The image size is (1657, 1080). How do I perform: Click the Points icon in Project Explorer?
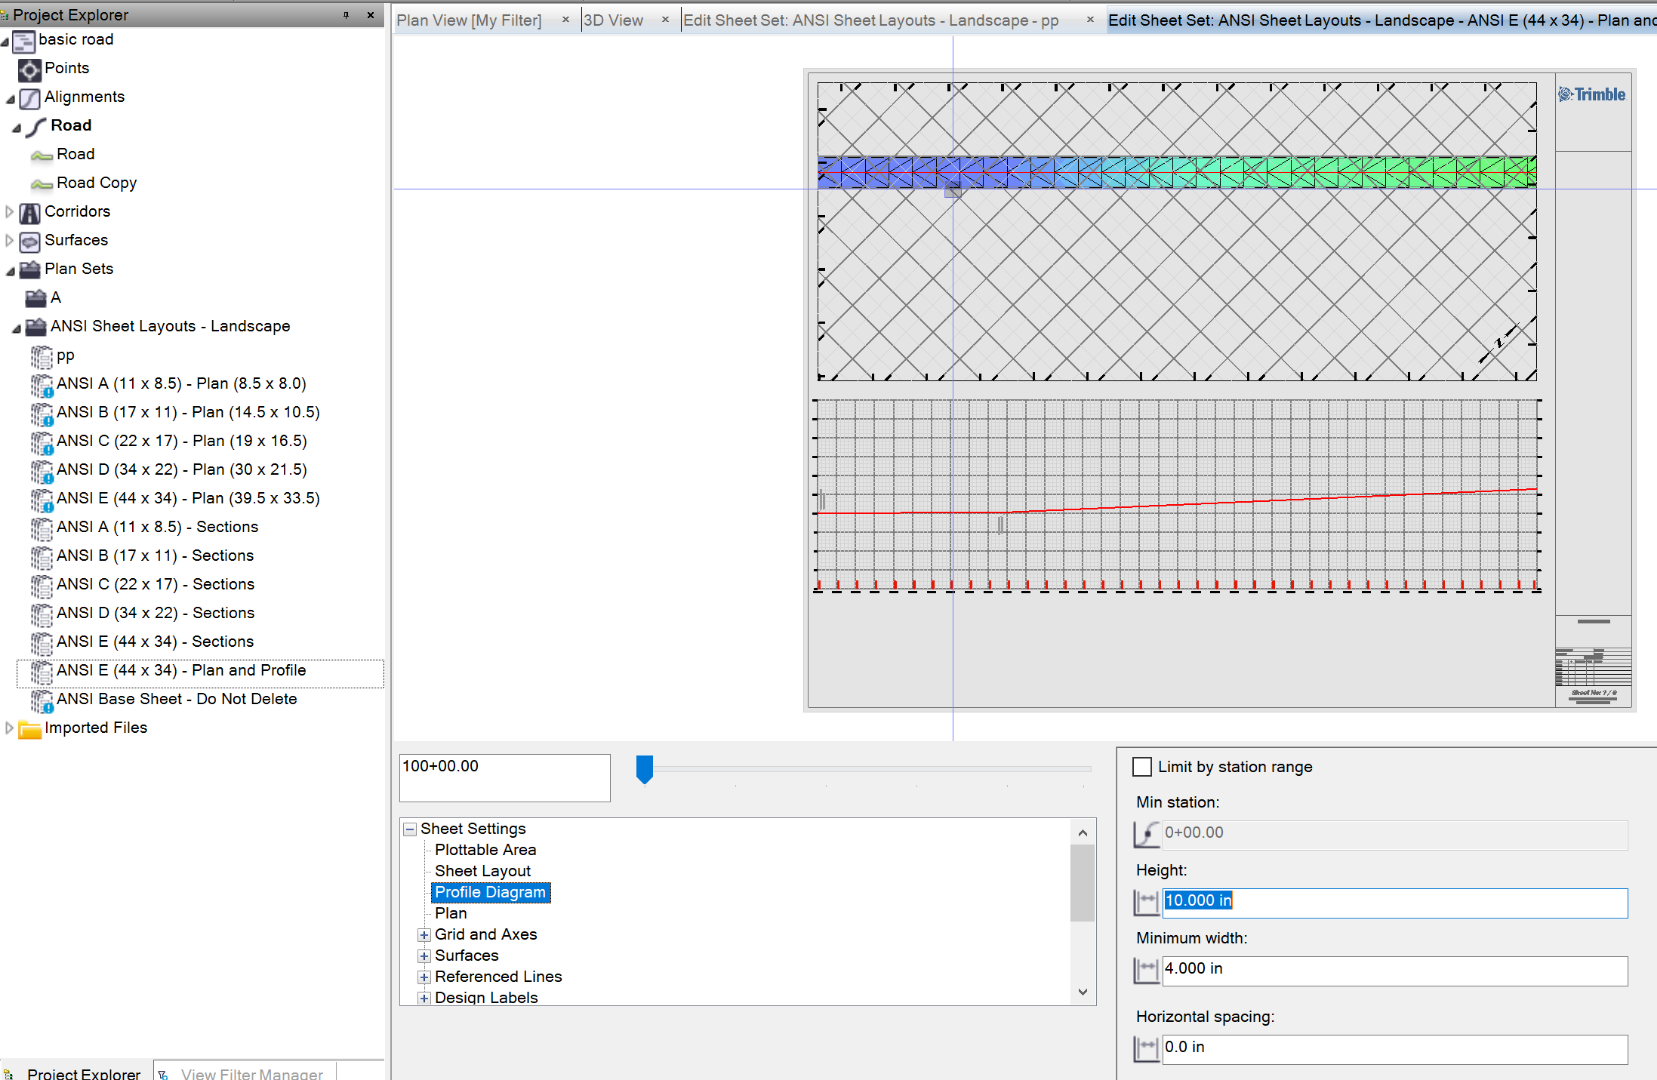[x=30, y=69]
